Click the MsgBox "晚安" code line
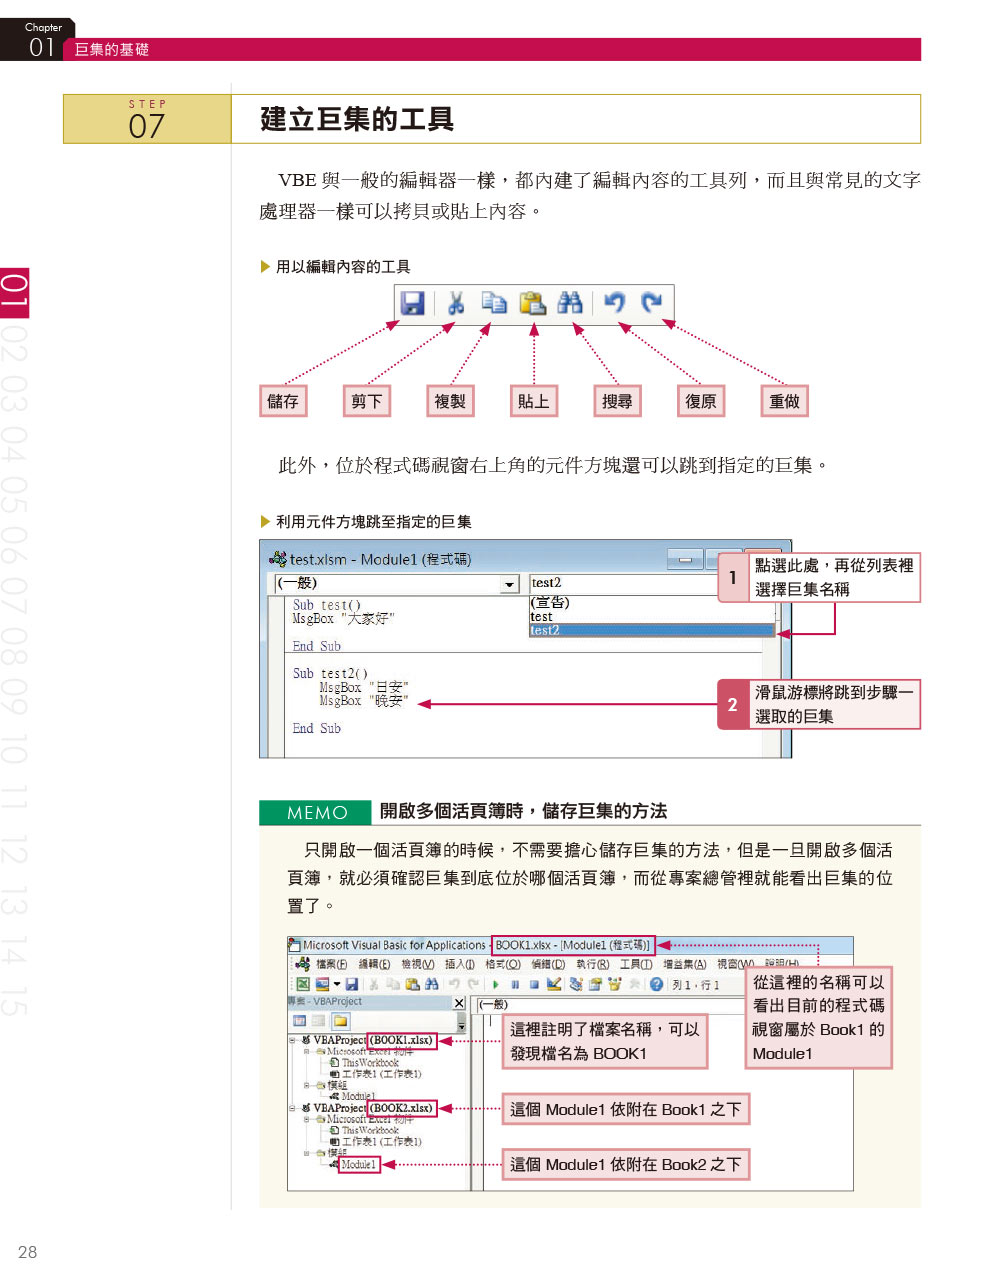1000x1264 pixels. click(x=364, y=701)
